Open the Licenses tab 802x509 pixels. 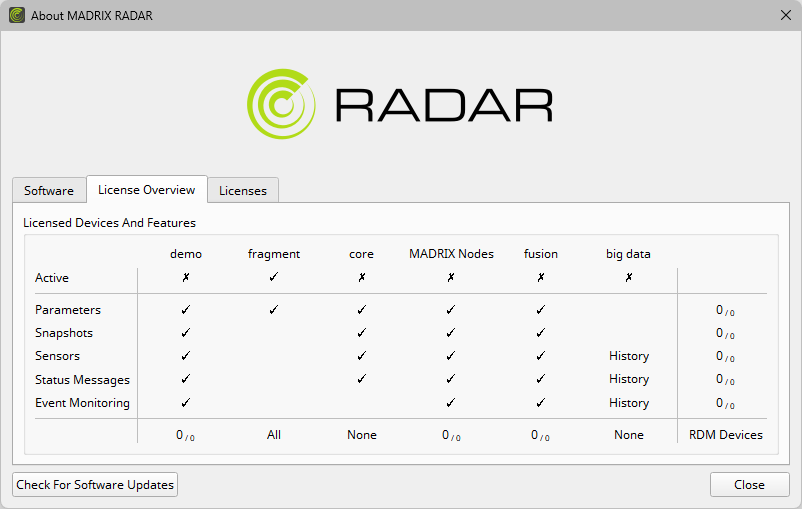click(x=243, y=190)
